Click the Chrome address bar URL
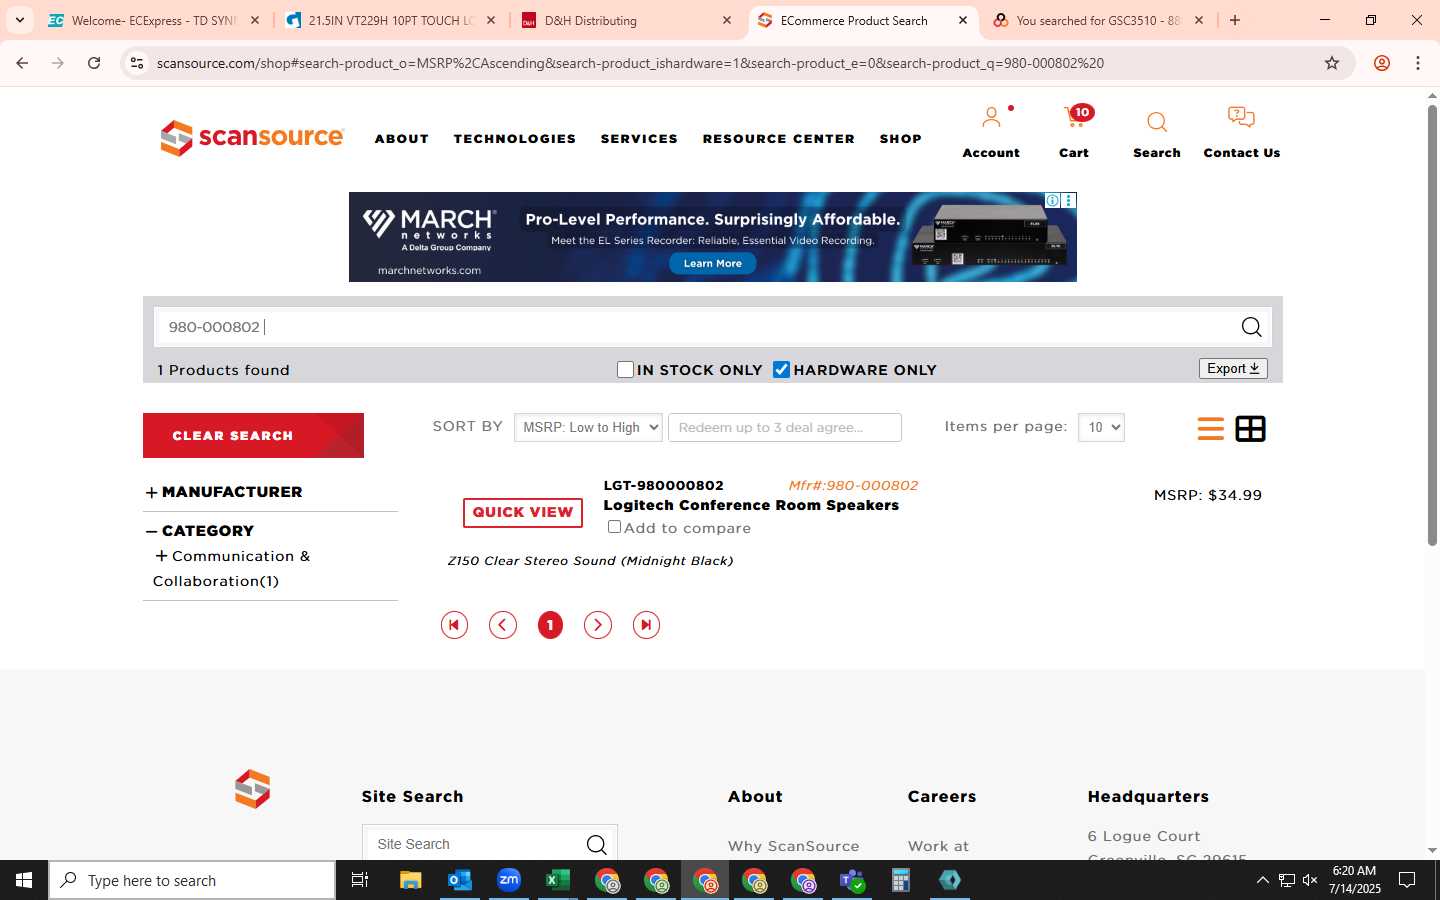 point(630,63)
